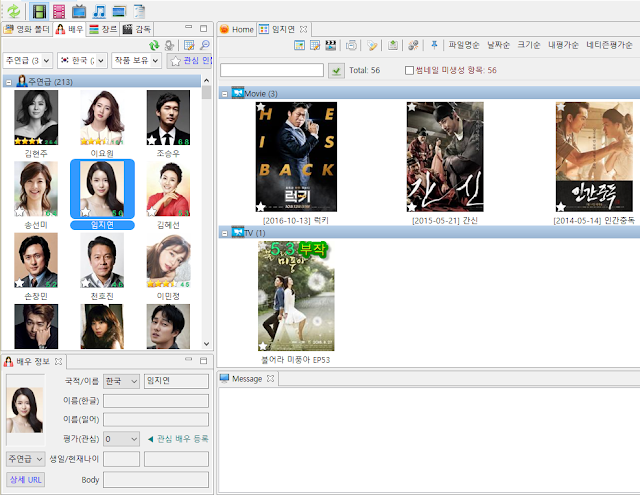Click the grayed actor portrait icon in actor toolbar
Image resolution: width=640 pixels, height=495 pixels.
tap(169, 45)
